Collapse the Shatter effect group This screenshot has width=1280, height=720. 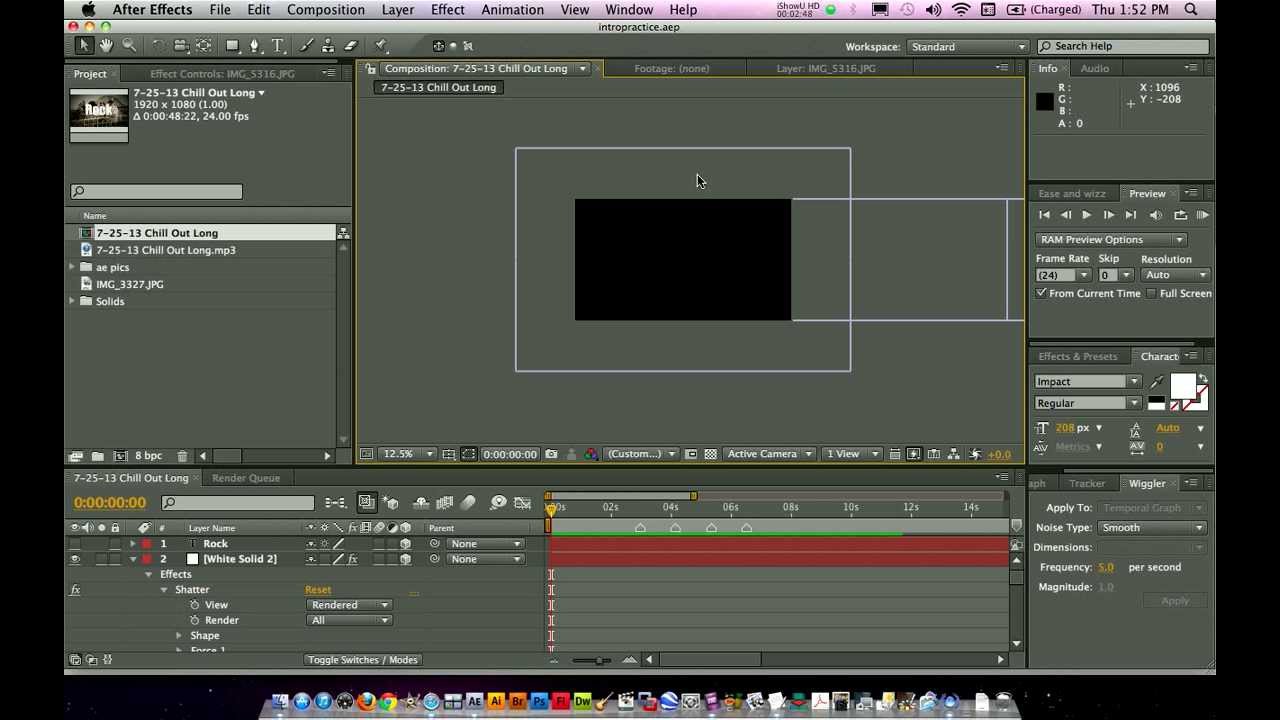[164, 590]
